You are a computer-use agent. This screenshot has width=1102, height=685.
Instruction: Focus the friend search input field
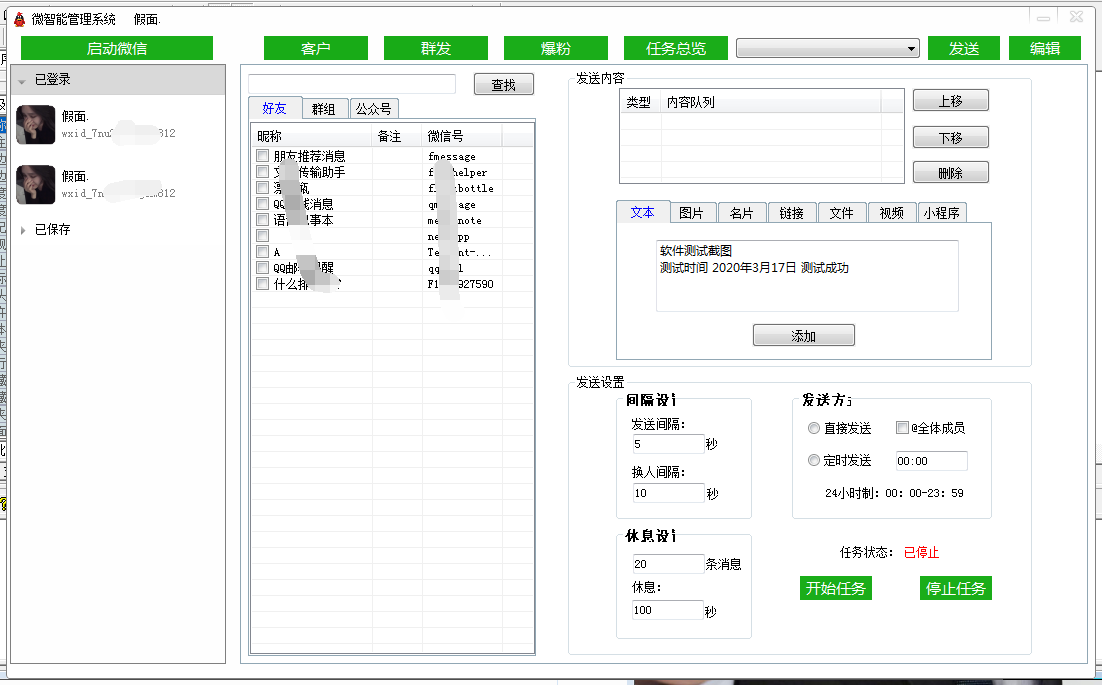(x=351, y=84)
